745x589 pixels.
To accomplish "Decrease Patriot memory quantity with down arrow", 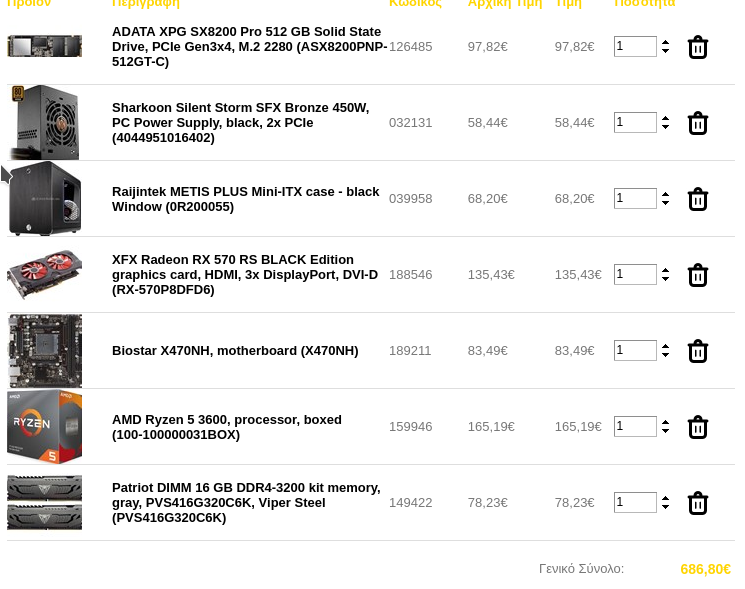I will click(665, 507).
